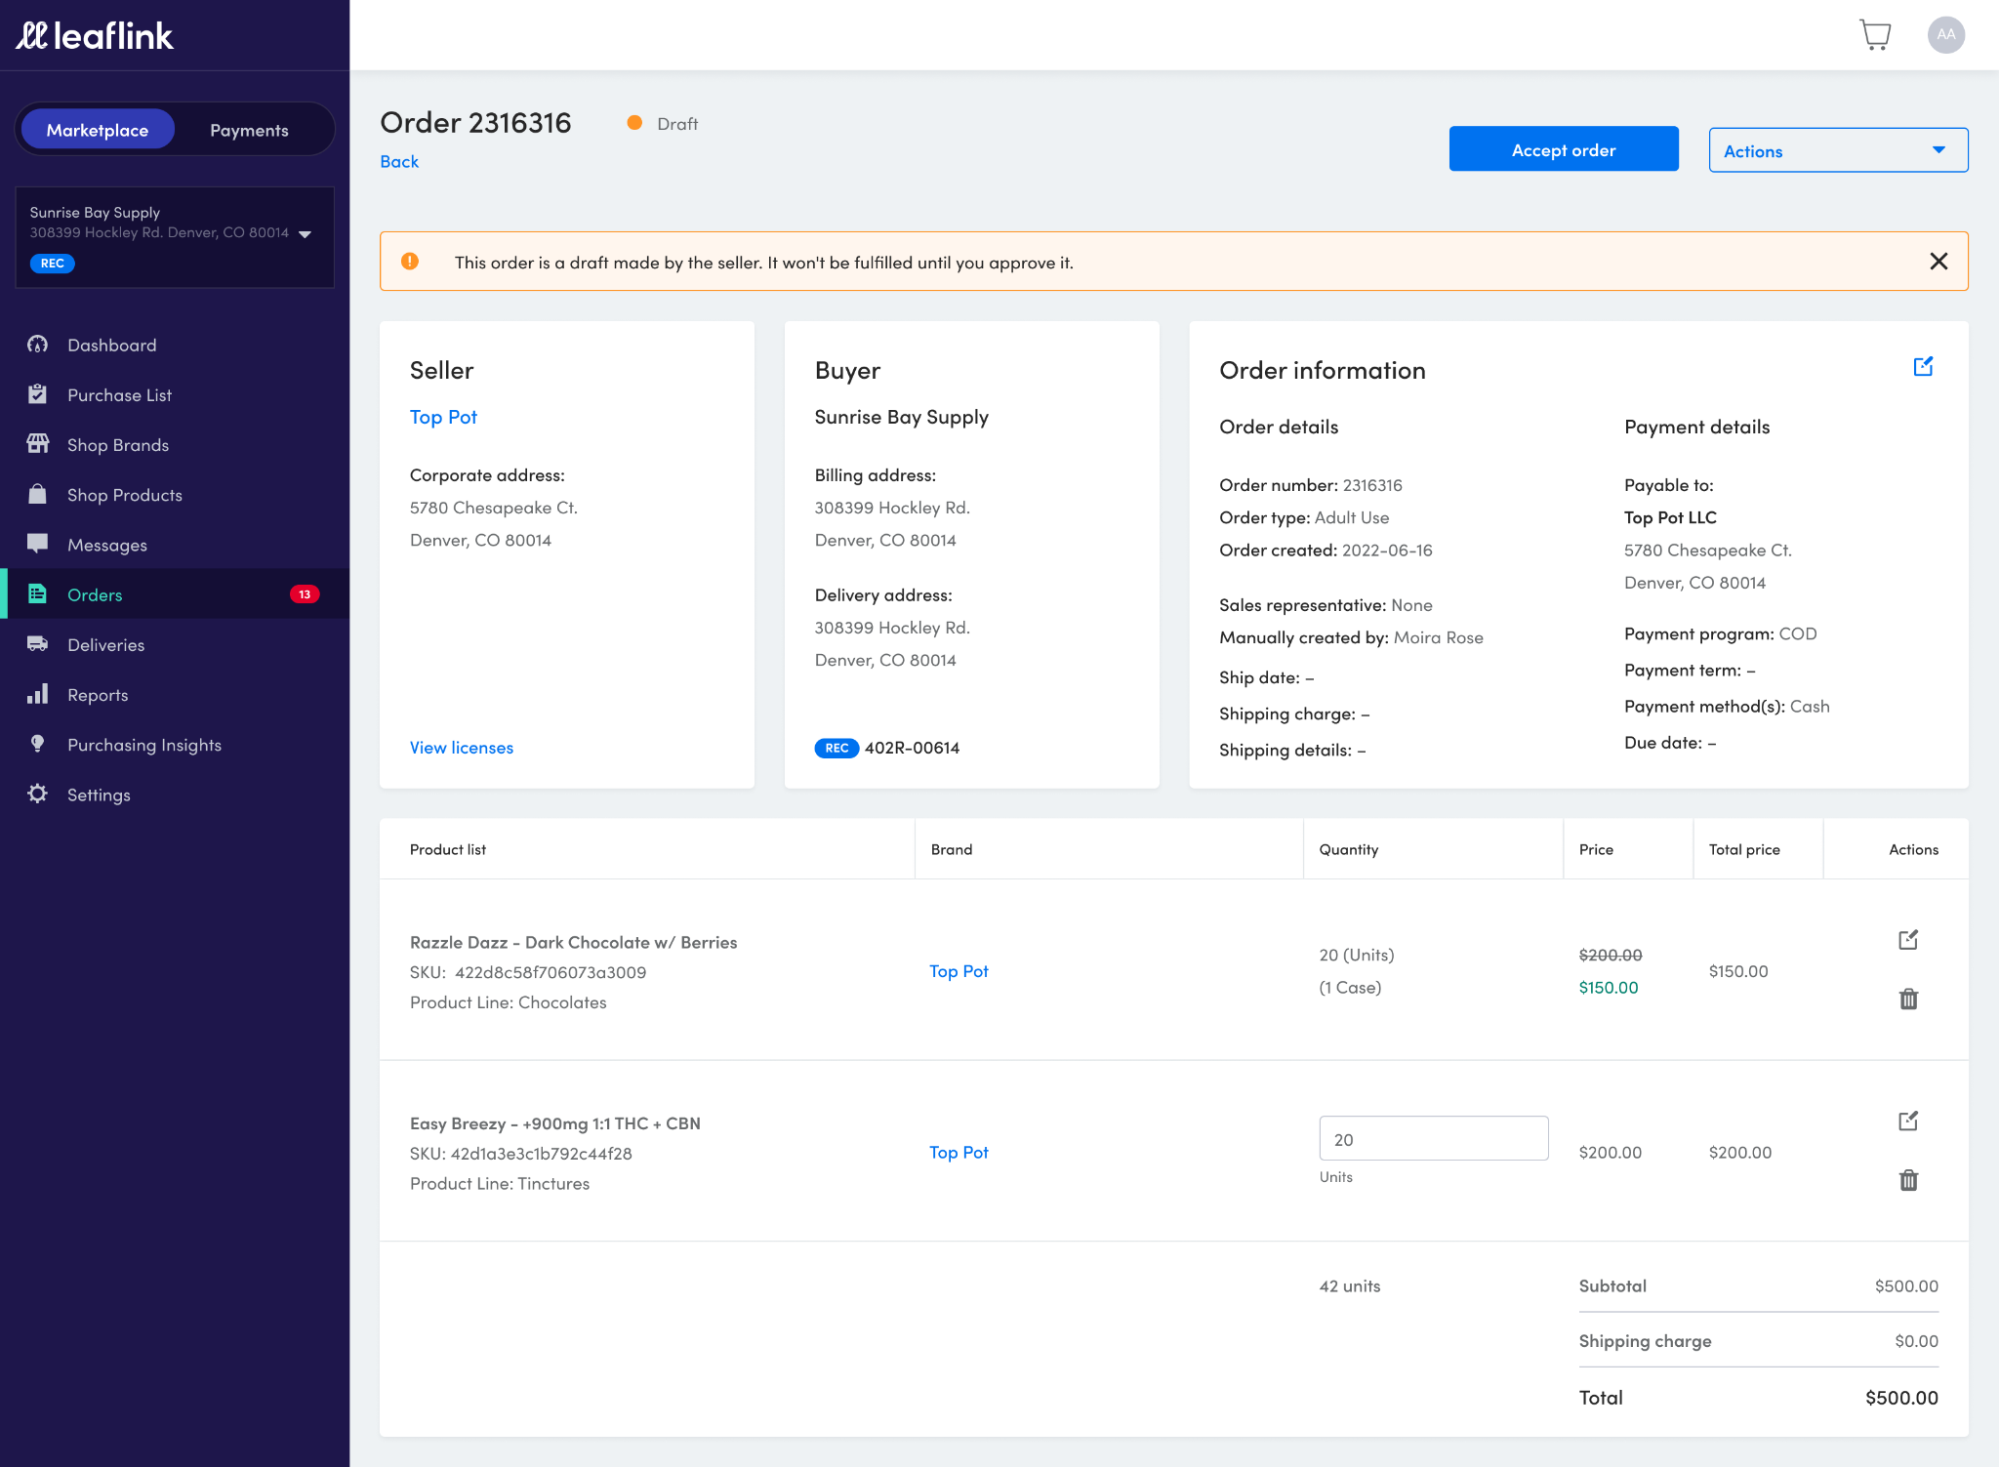
Task: Click the Deliveries truck icon
Action: tap(38, 644)
